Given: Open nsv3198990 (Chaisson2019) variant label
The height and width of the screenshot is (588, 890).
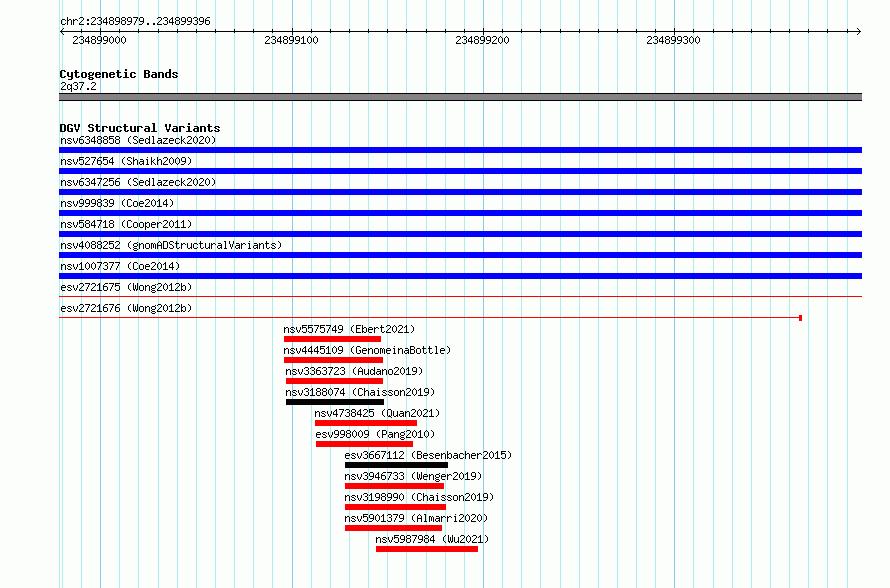Looking at the screenshot, I should (419, 497).
